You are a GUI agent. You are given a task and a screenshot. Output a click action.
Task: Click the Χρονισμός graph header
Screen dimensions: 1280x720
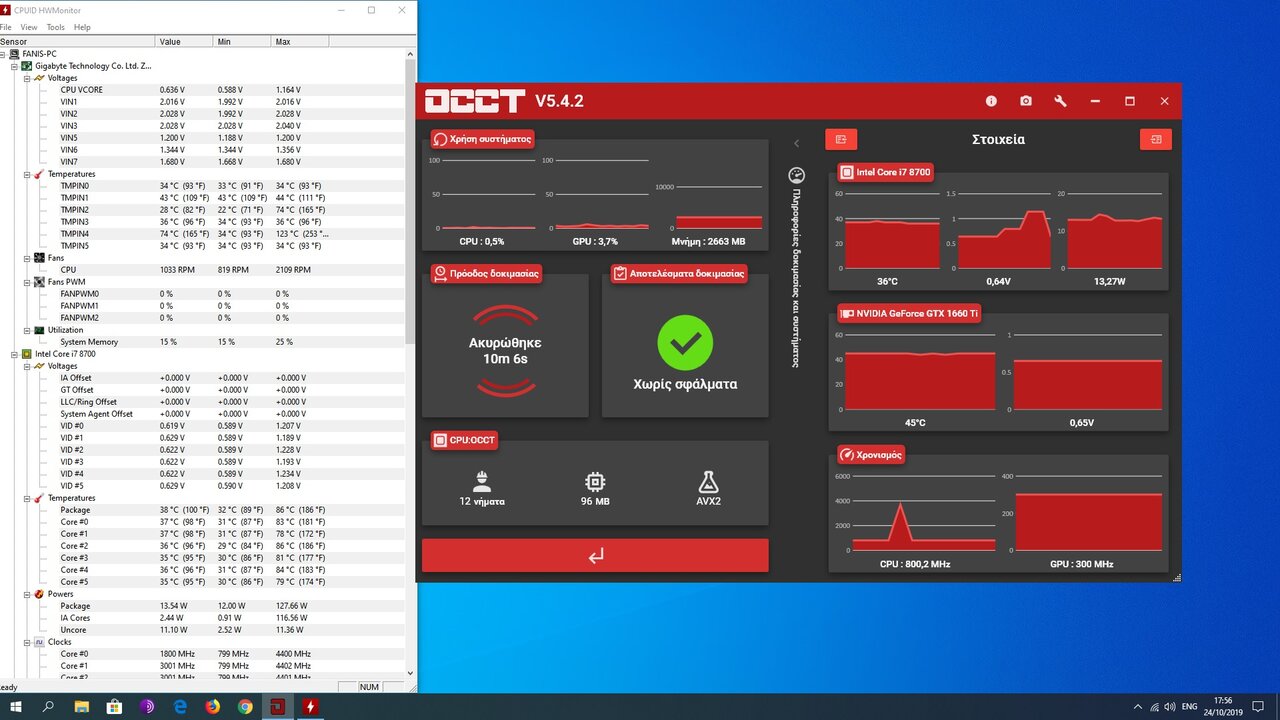pyautogui.click(x=871, y=454)
